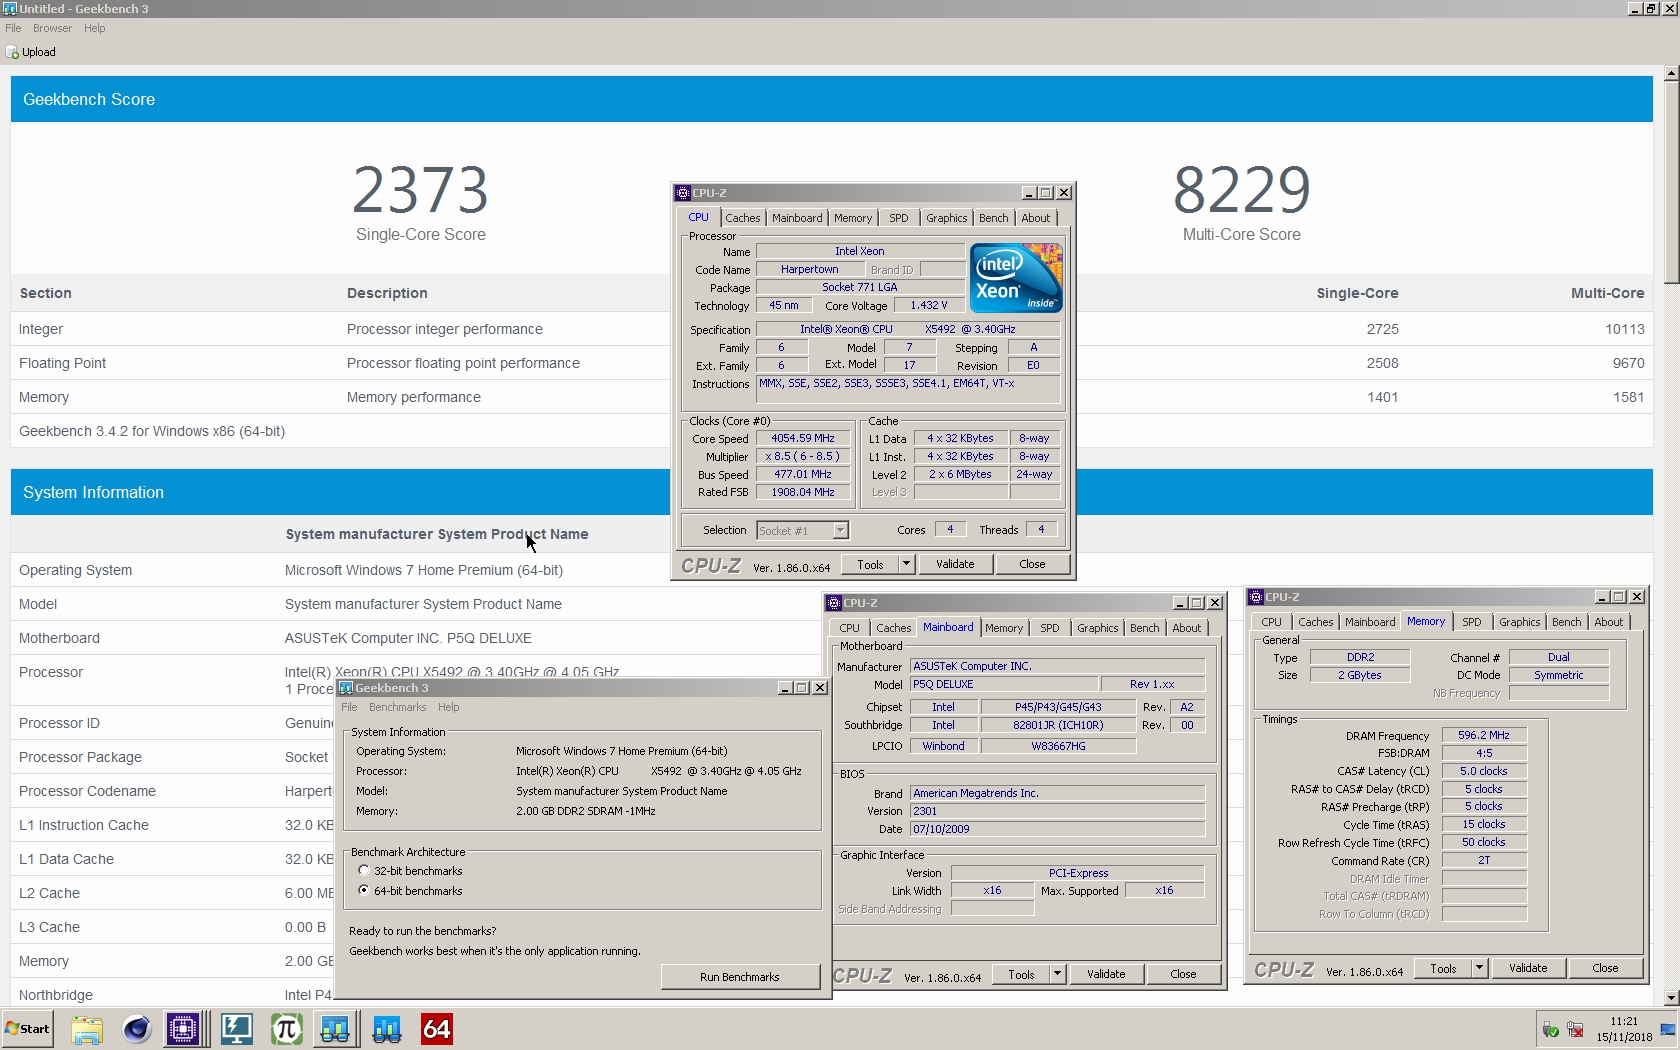This screenshot has height=1050, width=1680.
Task: Open Benchmarks menu in Geekbench 3 dialog
Action: tap(397, 707)
